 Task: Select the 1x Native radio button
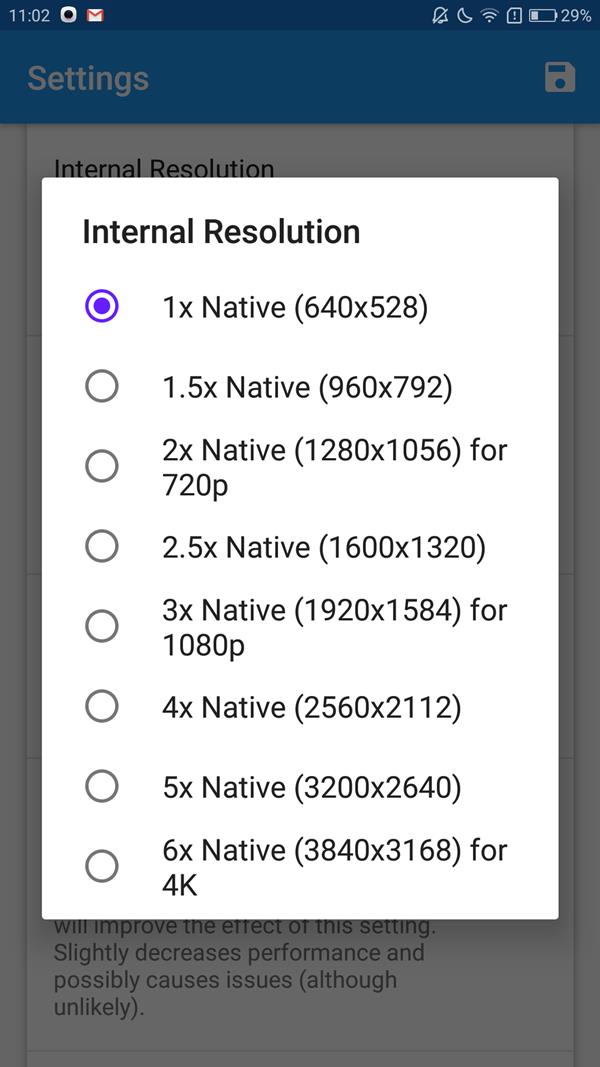(102, 307)
